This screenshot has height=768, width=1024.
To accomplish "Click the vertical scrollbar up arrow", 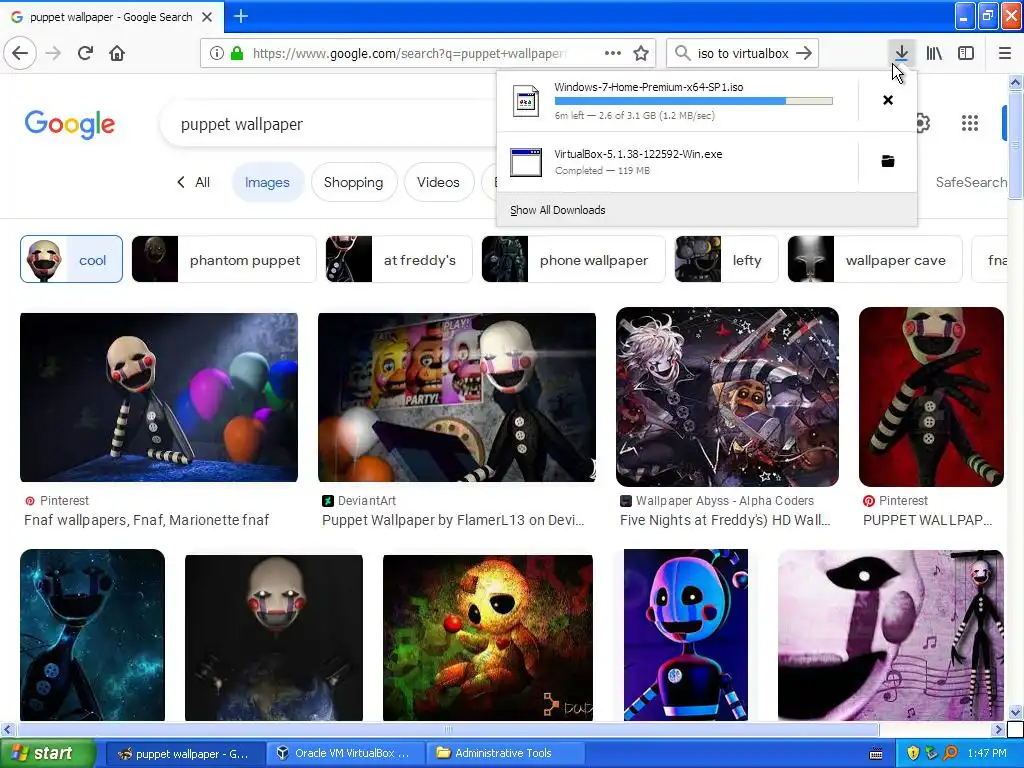I will [x=1015, y=82].
